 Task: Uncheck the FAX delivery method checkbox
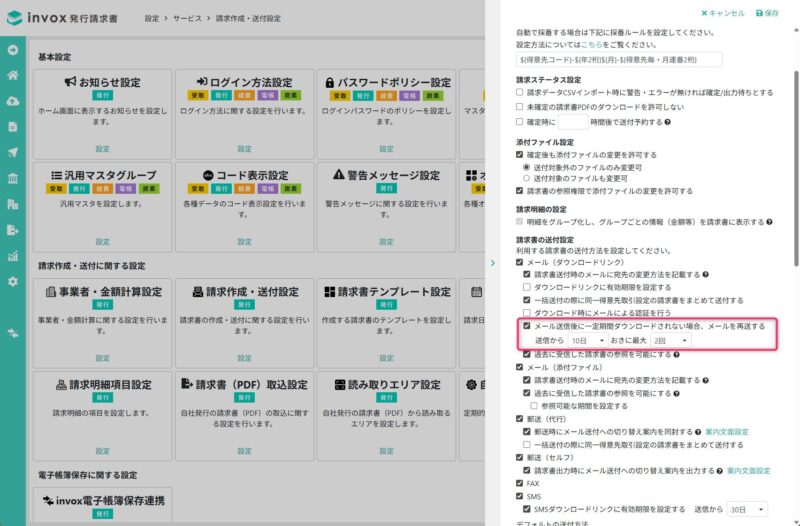(520, 483)
